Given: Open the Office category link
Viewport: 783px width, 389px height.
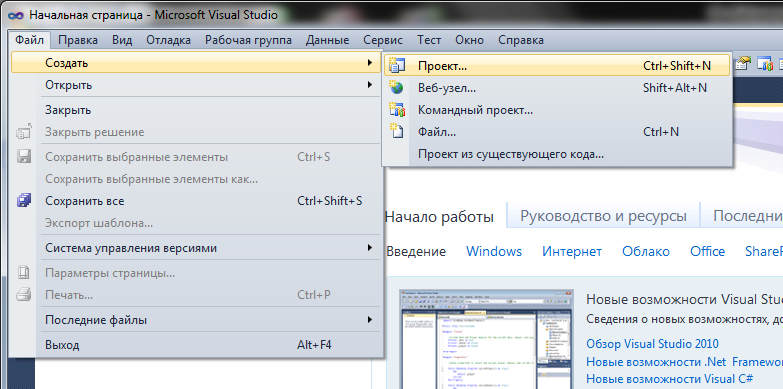Looking at the screenshot, I should click(x=707, y=251).
